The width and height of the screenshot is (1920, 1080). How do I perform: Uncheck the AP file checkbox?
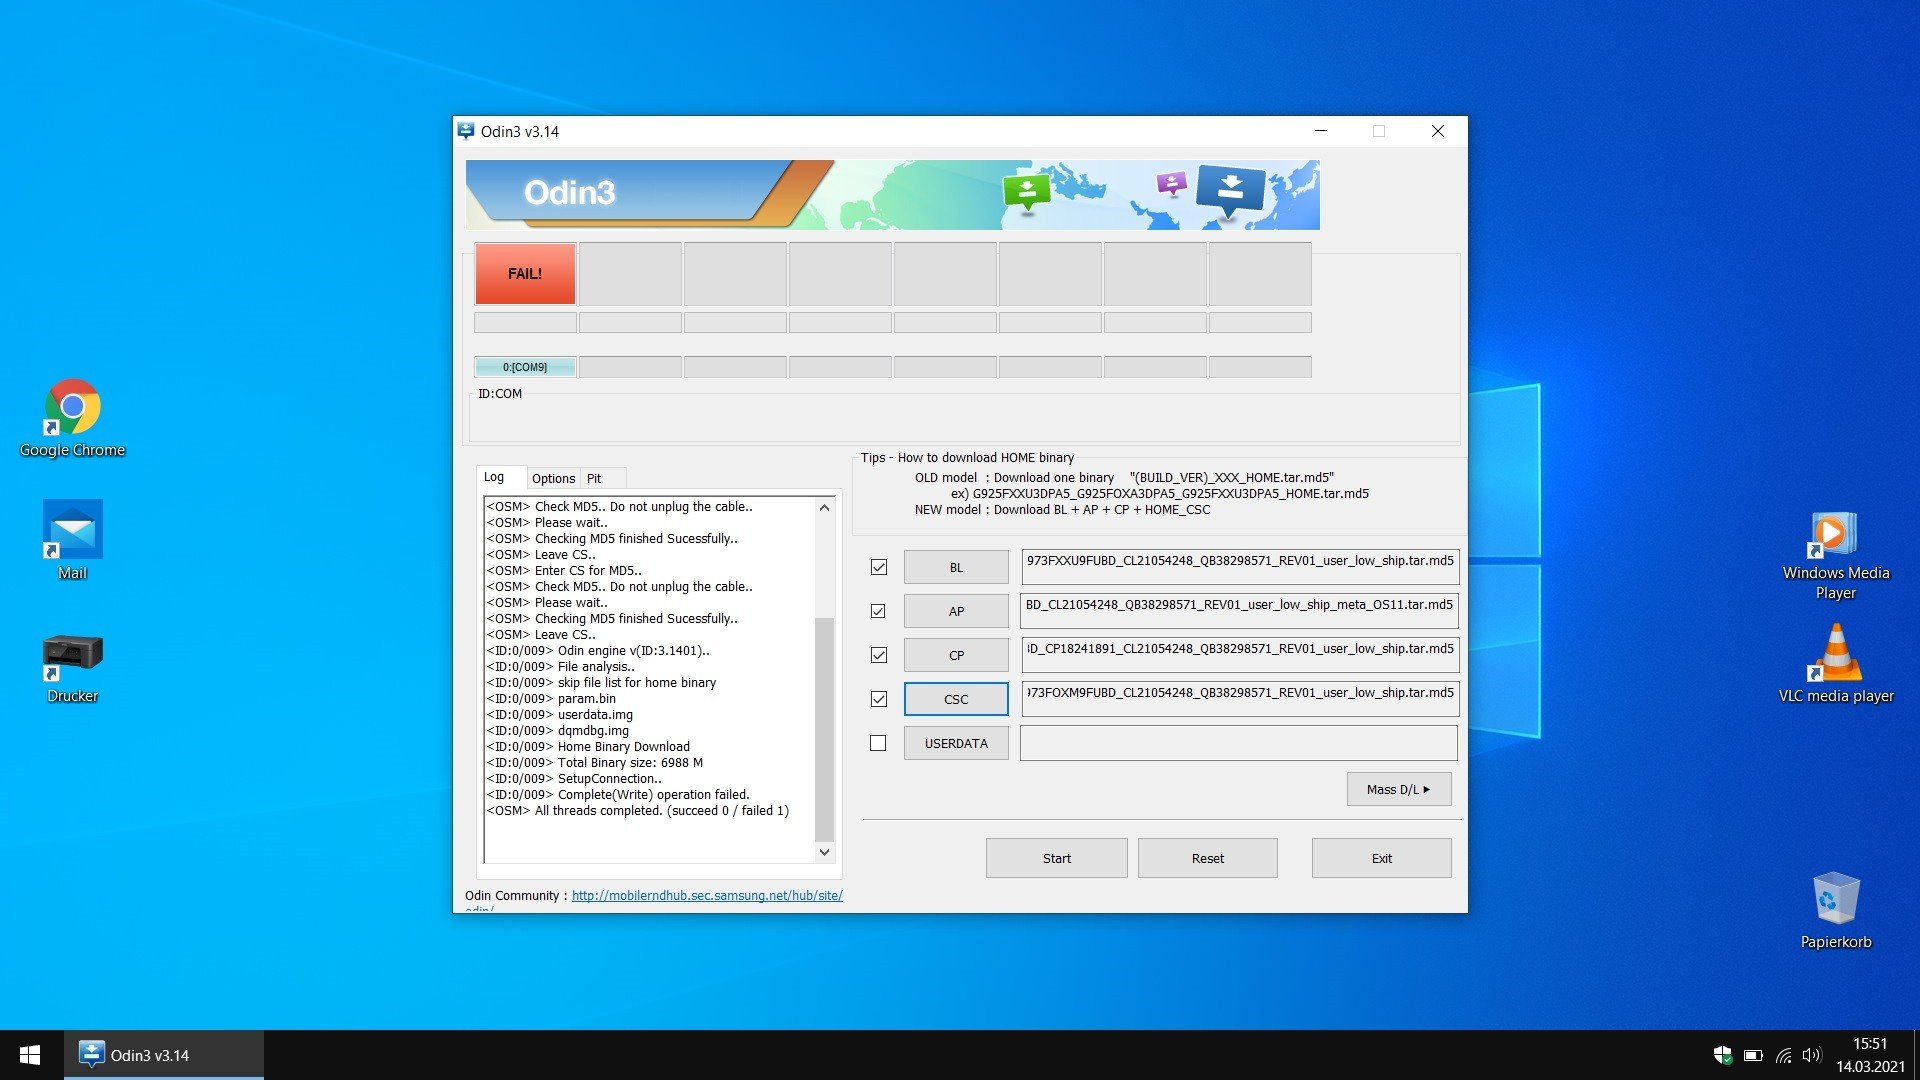click(x=878, y=611)
